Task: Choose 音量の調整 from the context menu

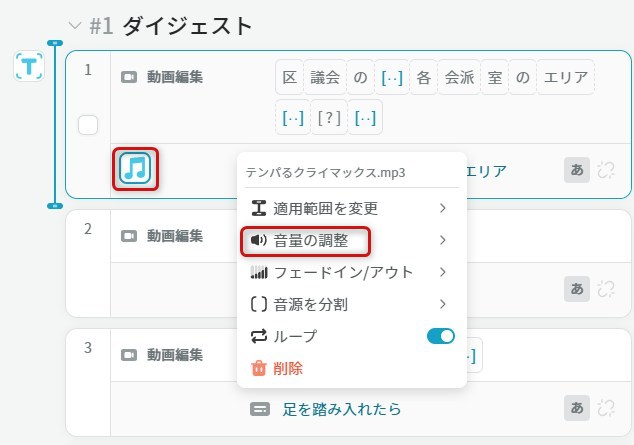Action: pos(305,240)
